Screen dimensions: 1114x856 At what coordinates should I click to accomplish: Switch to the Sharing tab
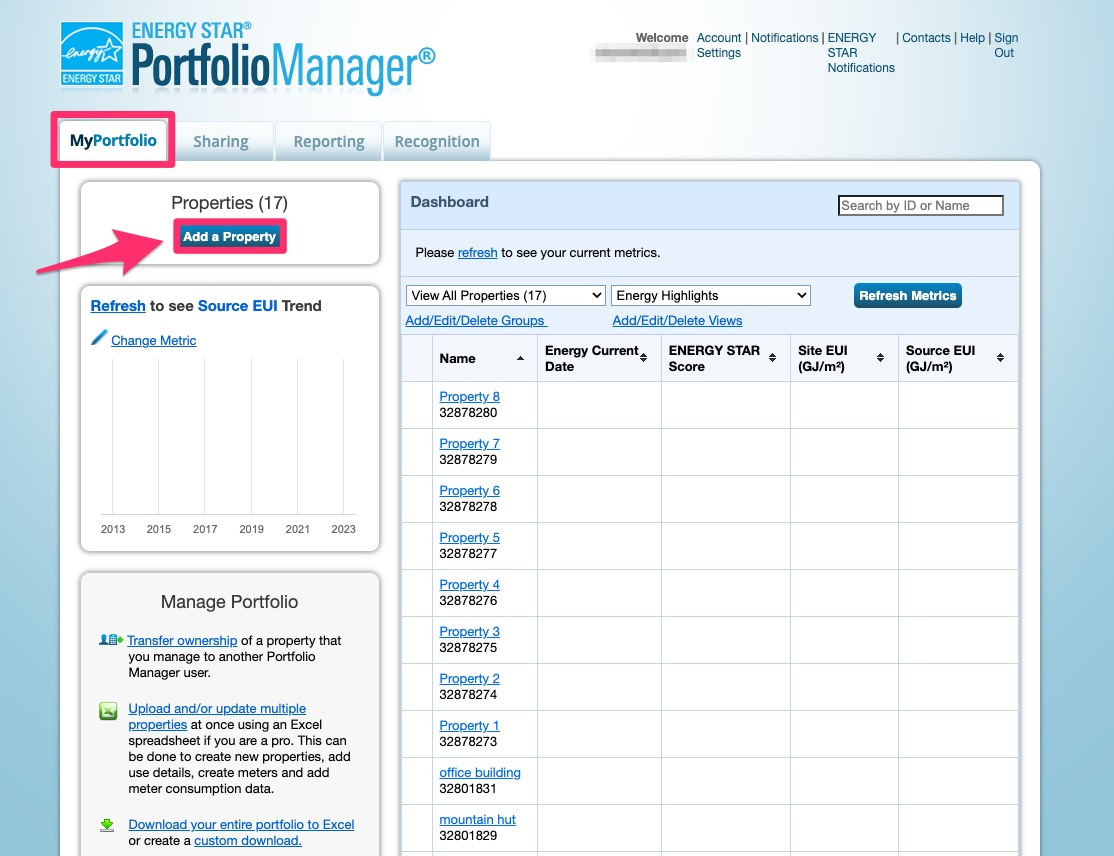point(221,142)
